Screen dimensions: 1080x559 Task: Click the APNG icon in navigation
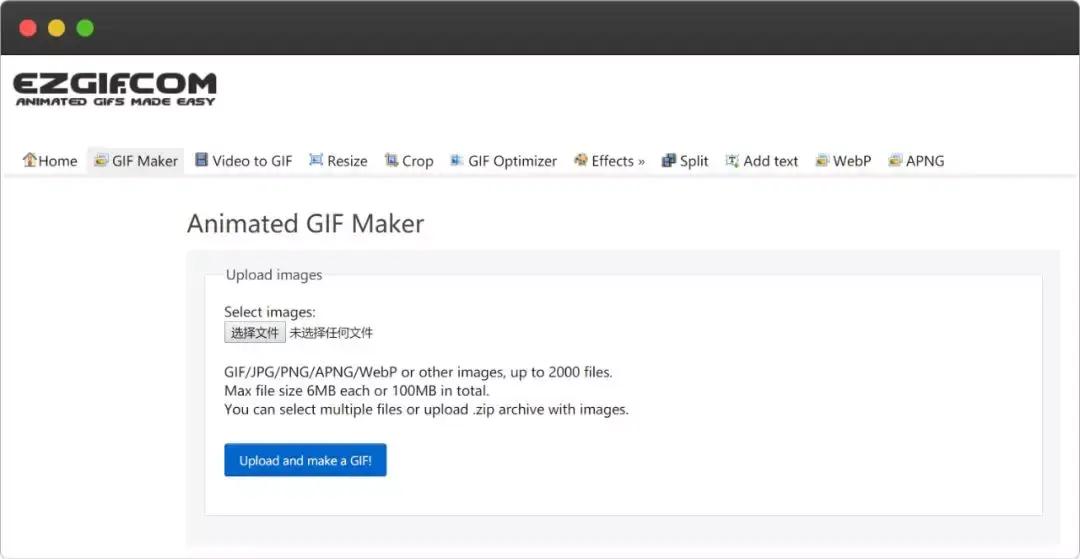pos(895,160)
